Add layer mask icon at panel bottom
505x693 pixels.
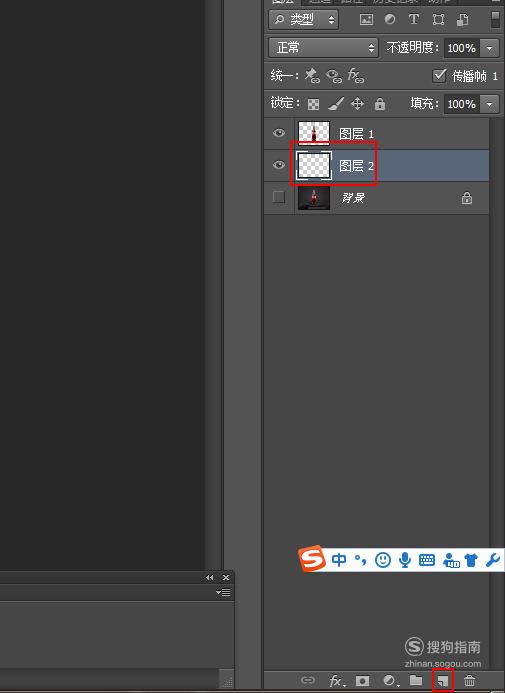pos(362,681)
